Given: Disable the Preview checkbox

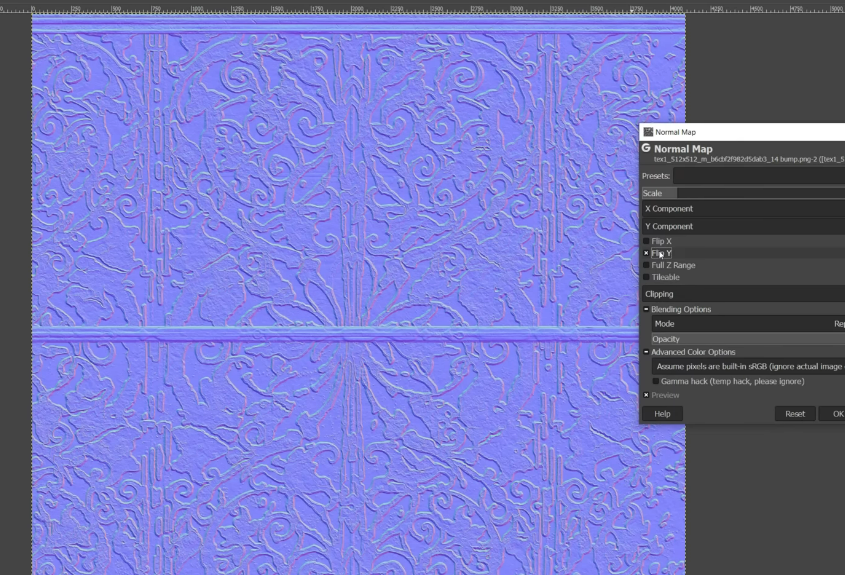Looking at the screenshot, I should (x=646, y=395).
